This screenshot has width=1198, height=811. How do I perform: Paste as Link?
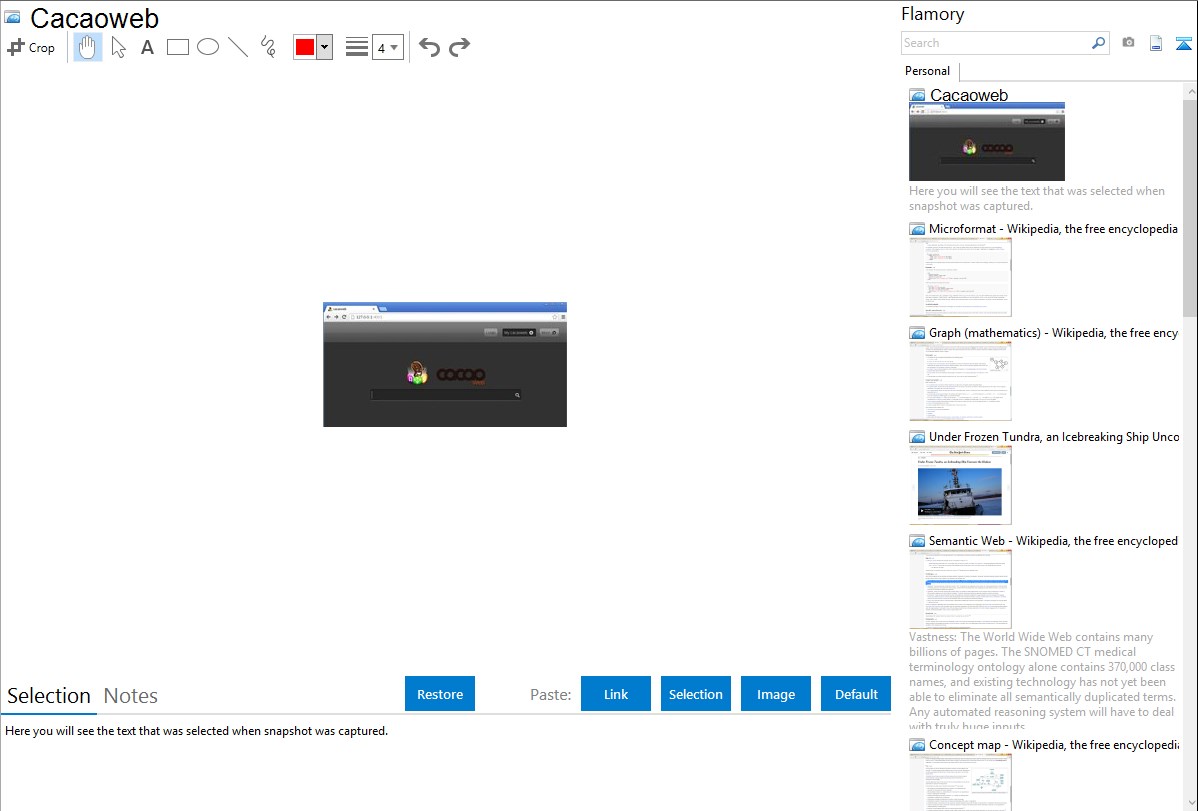[616, 694]
